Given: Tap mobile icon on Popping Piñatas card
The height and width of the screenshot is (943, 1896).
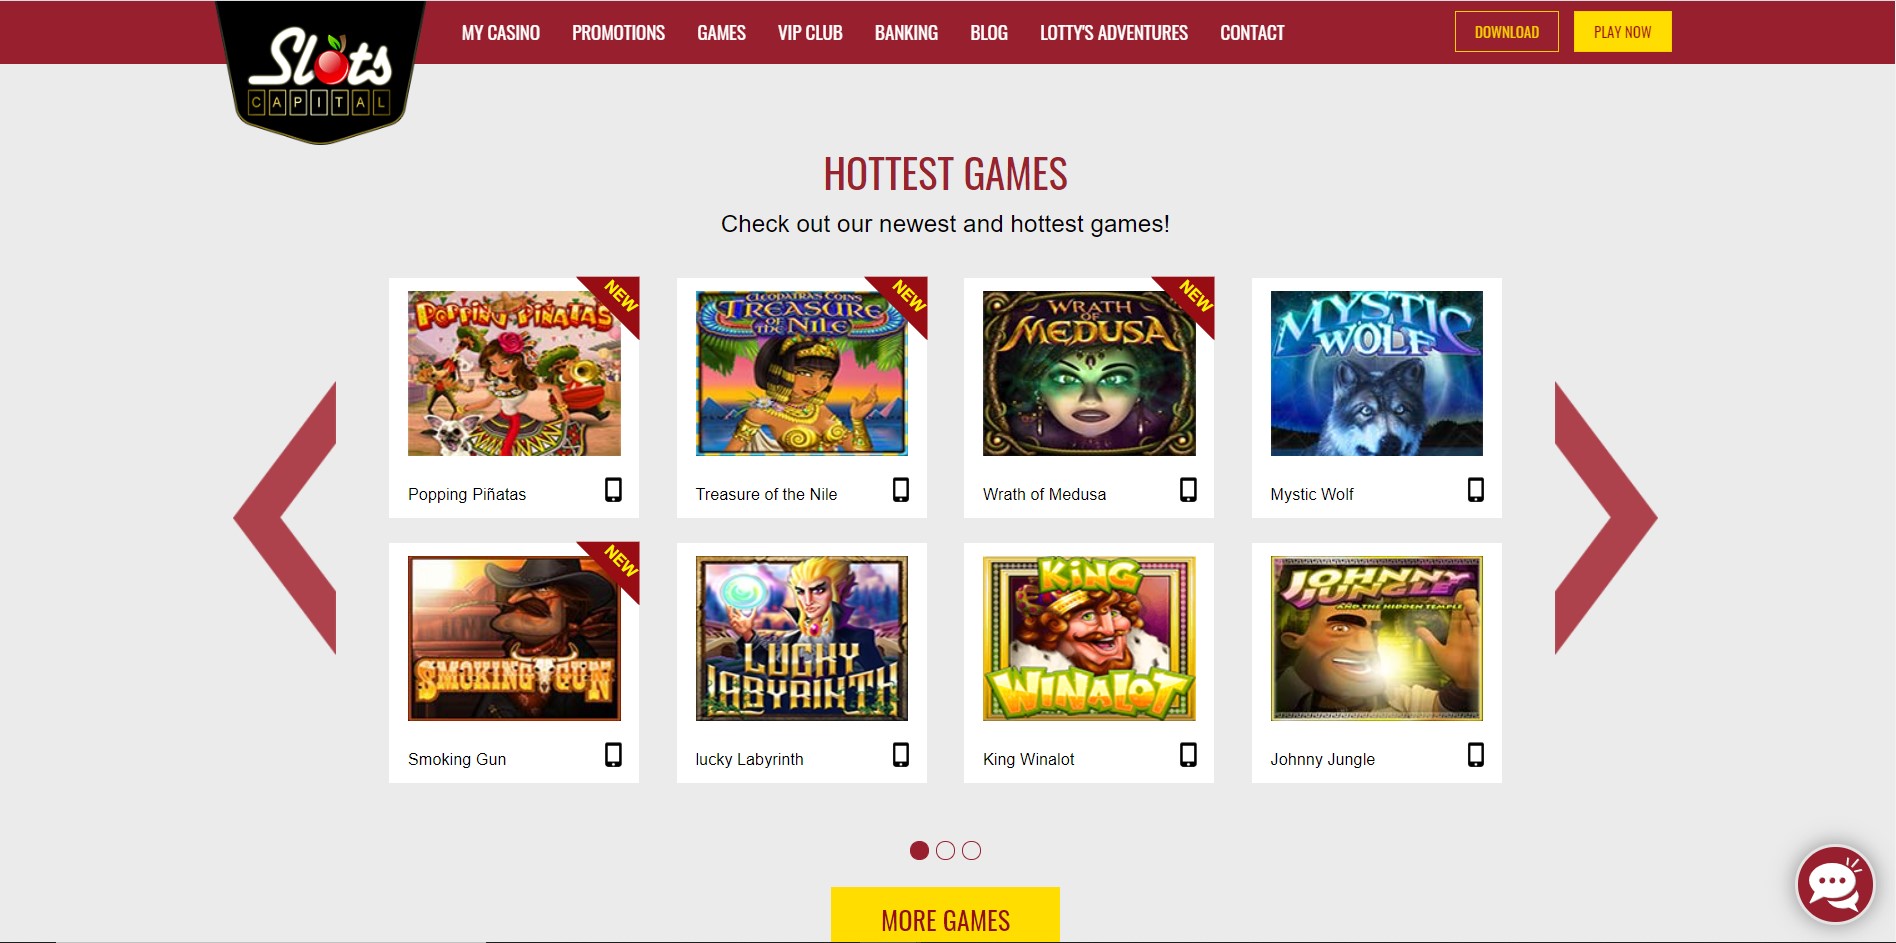Looking at the screenshot, I should [x=613, y=490].
